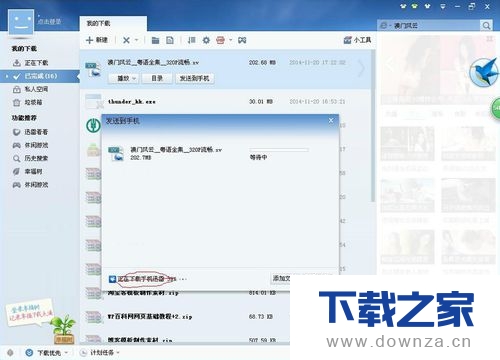Click the third icon in title bar group

point(427,6)
